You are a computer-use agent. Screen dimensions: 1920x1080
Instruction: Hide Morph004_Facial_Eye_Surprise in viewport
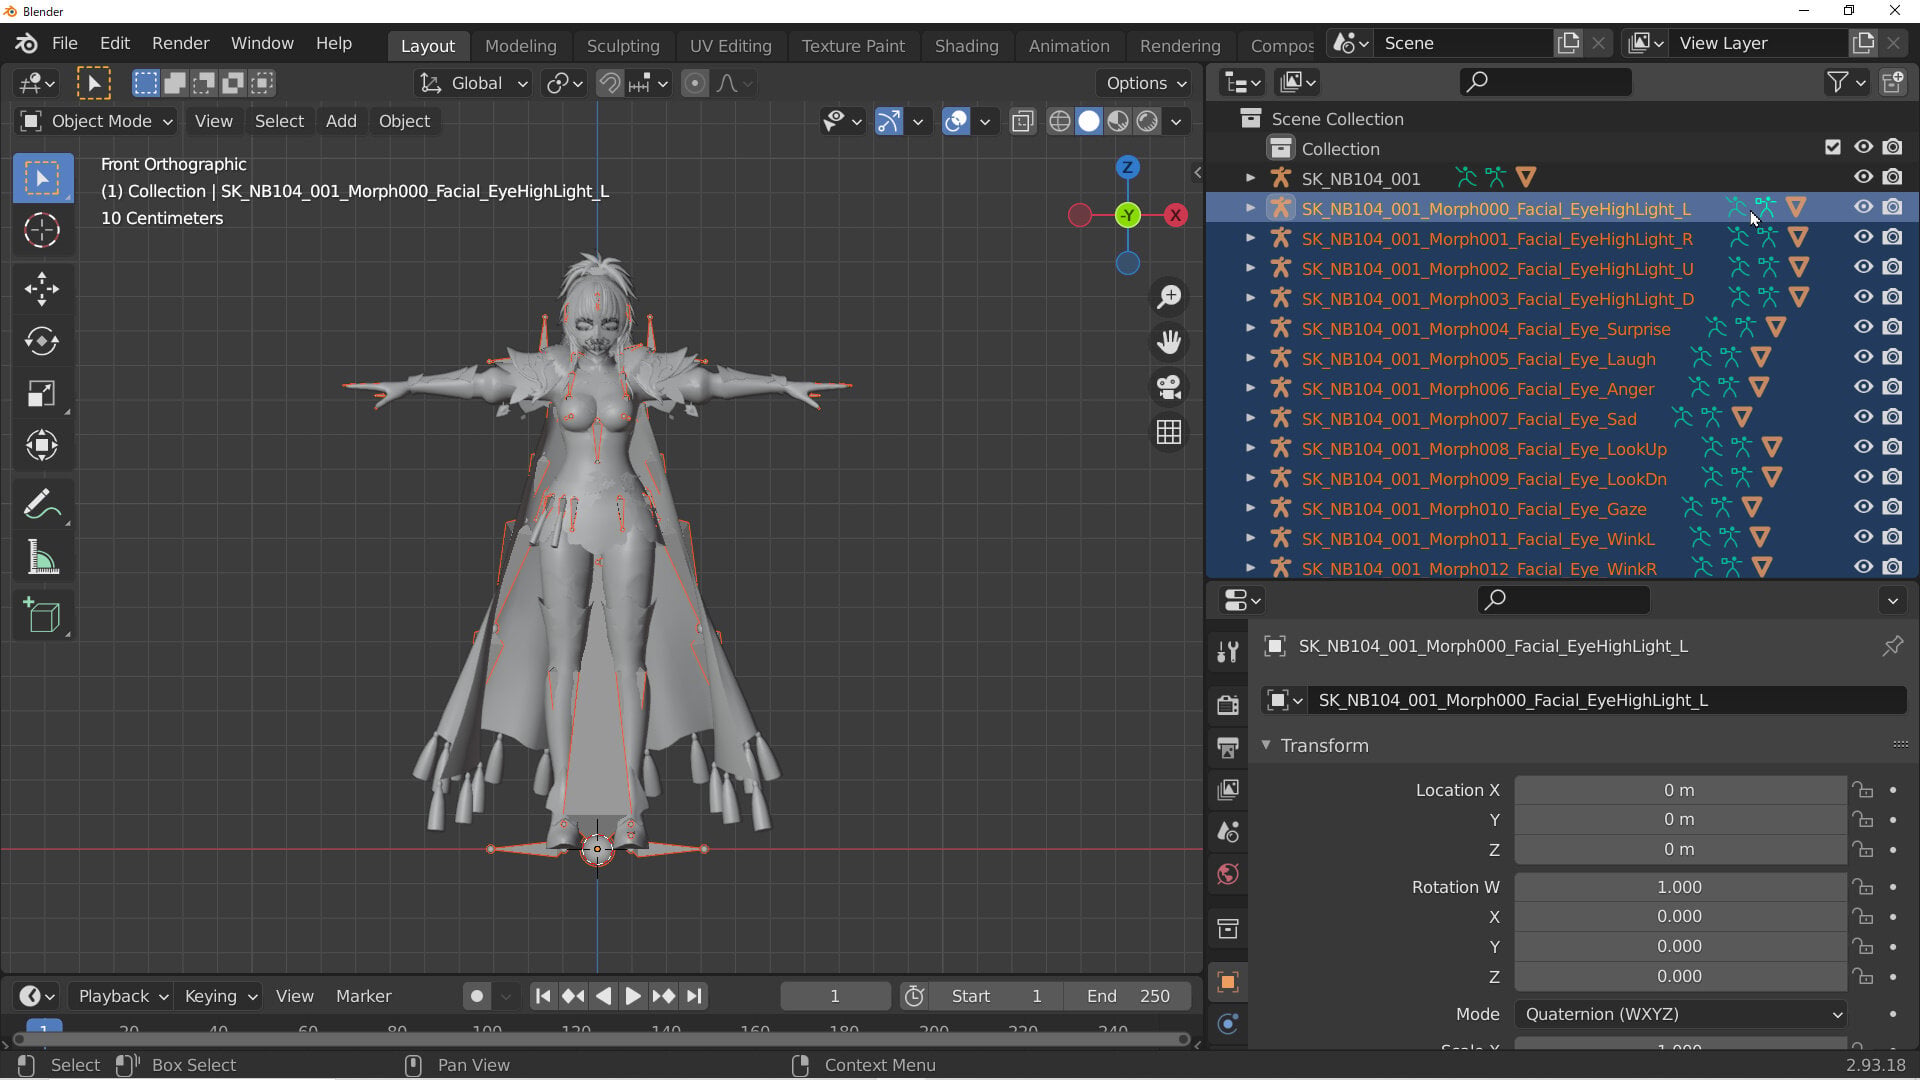tap(1863, 328)
